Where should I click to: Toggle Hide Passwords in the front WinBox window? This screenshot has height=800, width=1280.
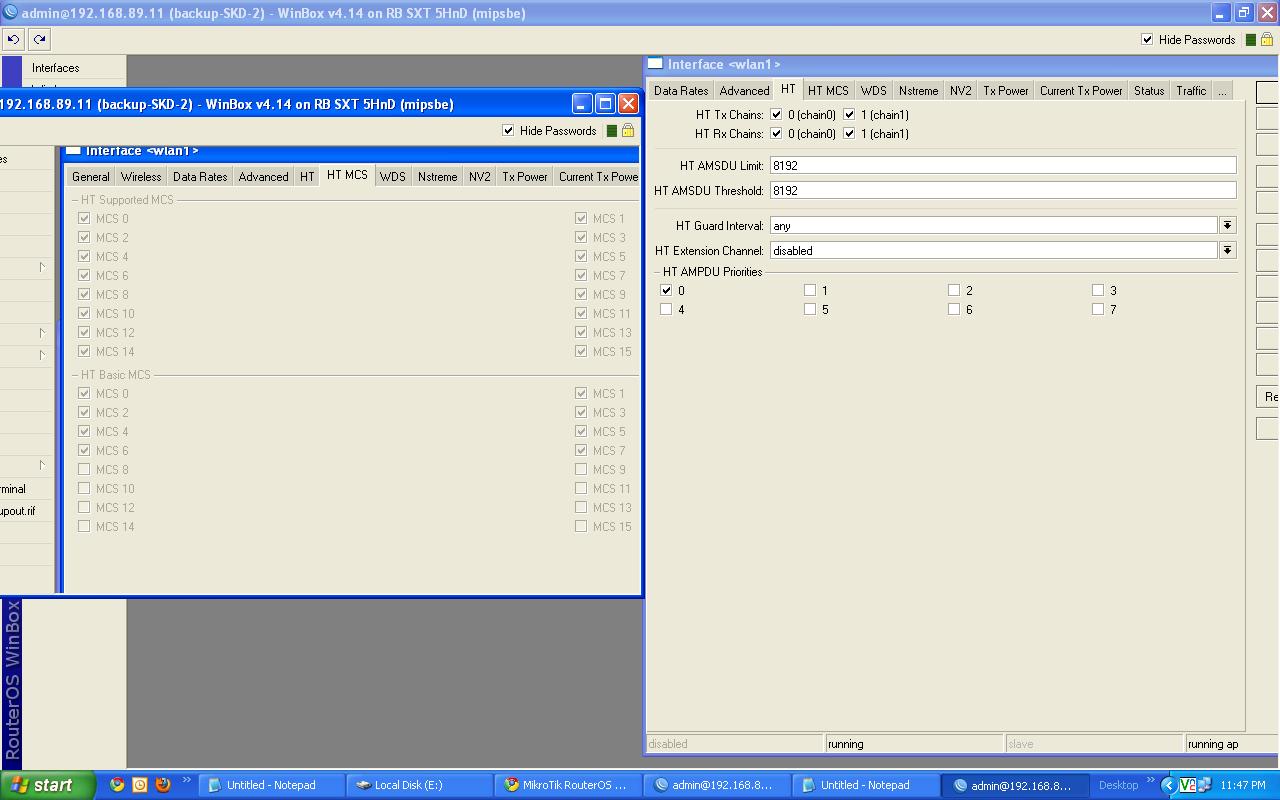coord(508,131)
